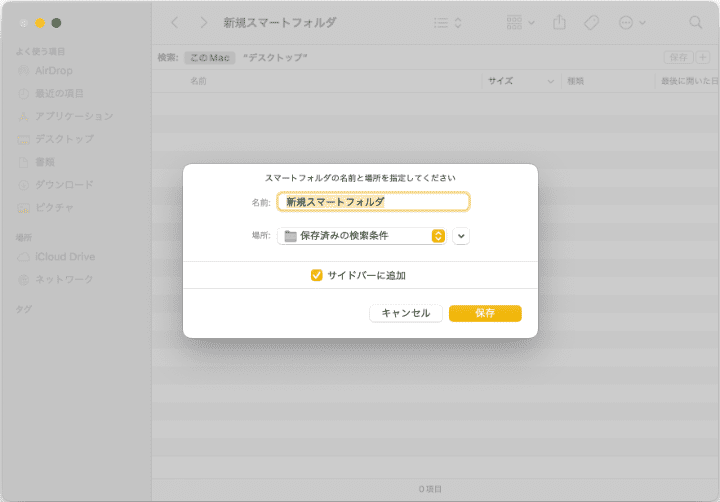Open the 保存済みの検索条件 location popup
The height and width of the screenshot is (502, 720).
(x=362, y=236)
